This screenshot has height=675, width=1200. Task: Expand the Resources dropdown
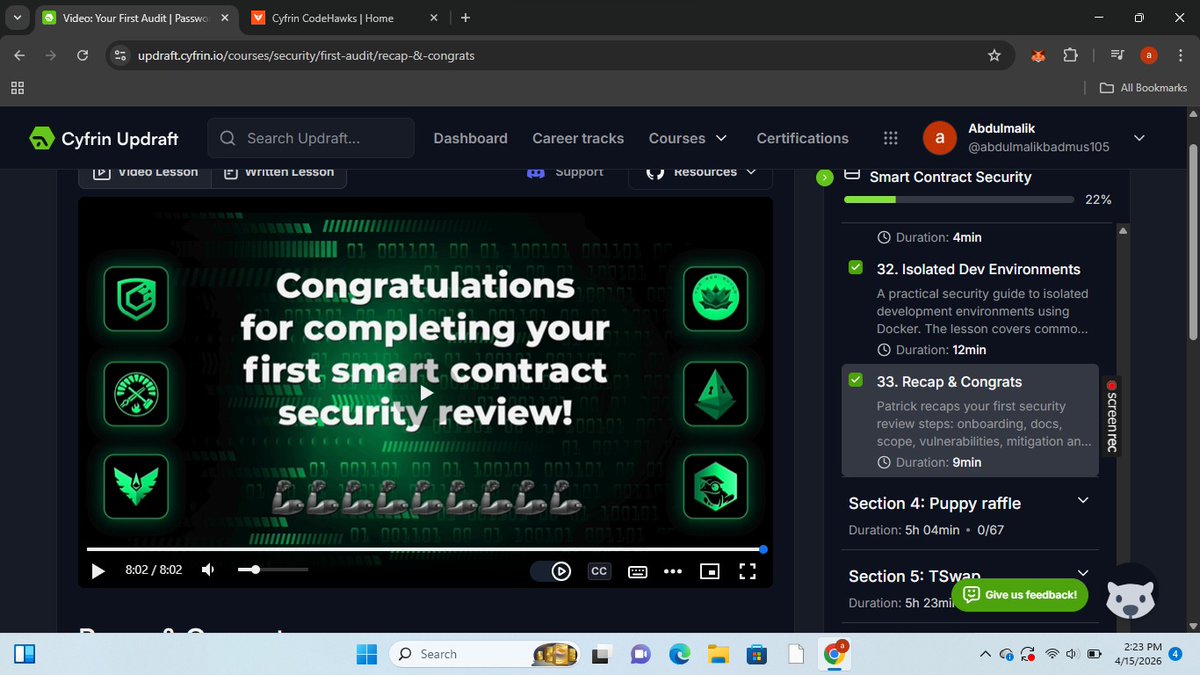click(x=700, y=172)
